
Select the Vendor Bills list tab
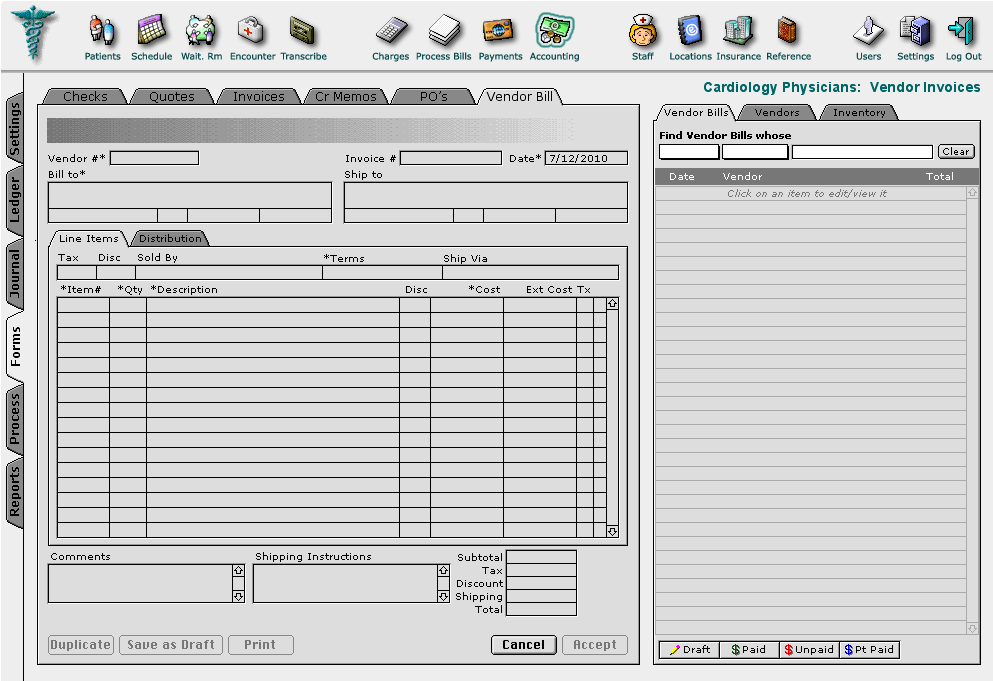coord(695,112)
